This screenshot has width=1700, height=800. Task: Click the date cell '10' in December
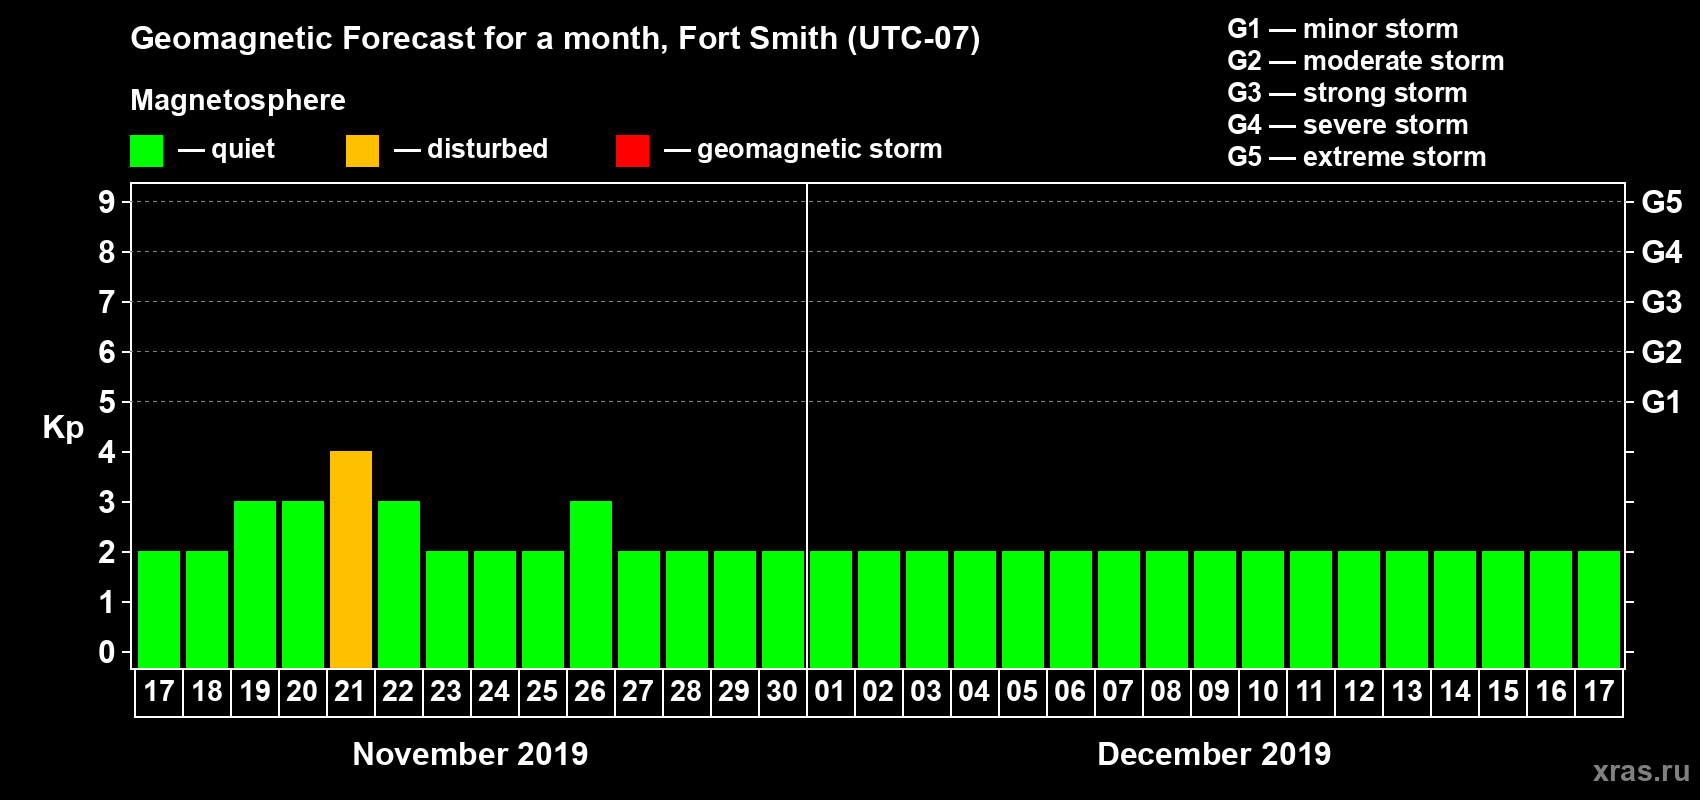(1262, 692)
